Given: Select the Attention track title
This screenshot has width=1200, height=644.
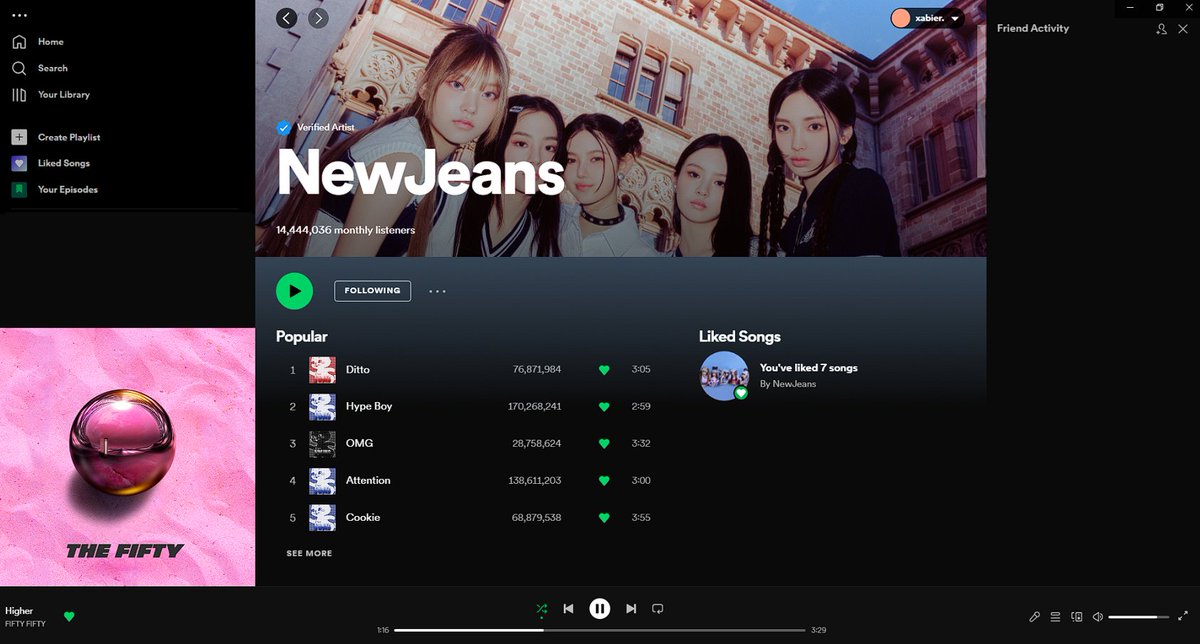Looking at the screenshot, I should 368,481.
